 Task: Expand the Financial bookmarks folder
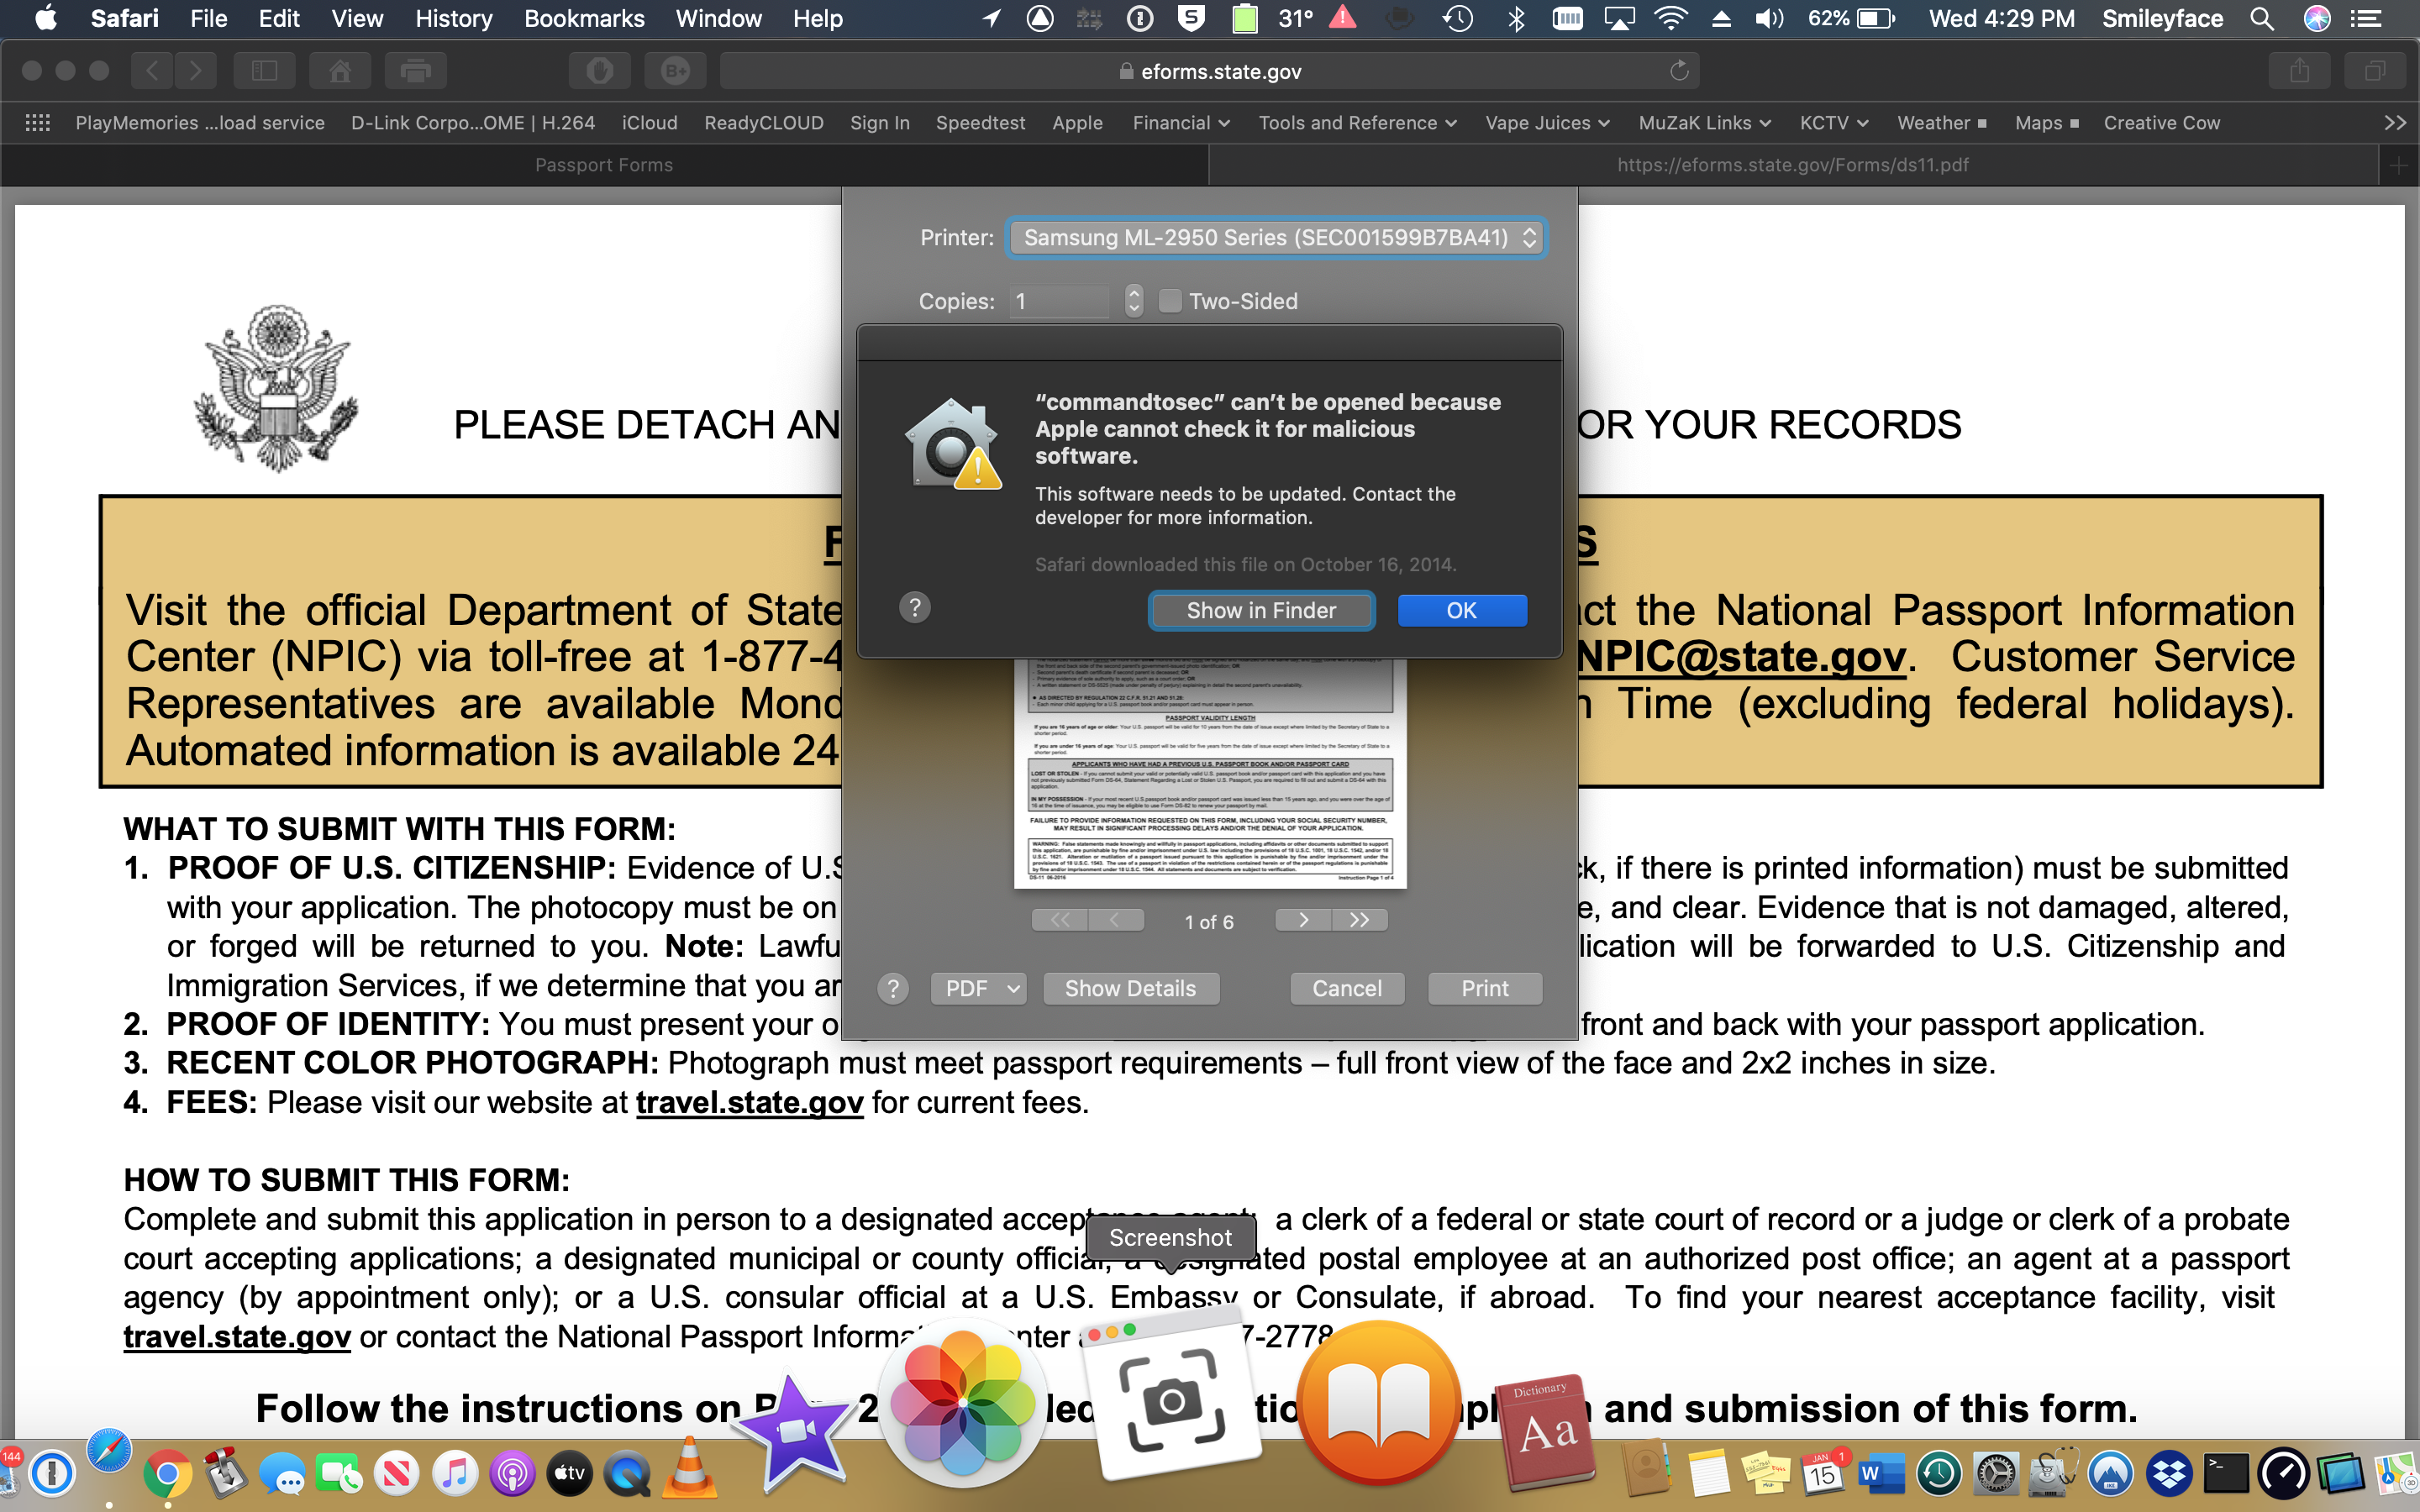tap(1180, 123)
